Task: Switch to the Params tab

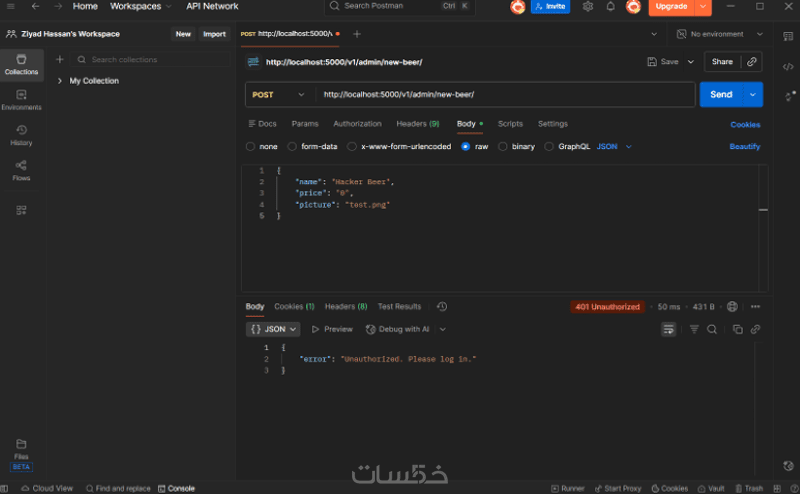Action: [305, 124]
